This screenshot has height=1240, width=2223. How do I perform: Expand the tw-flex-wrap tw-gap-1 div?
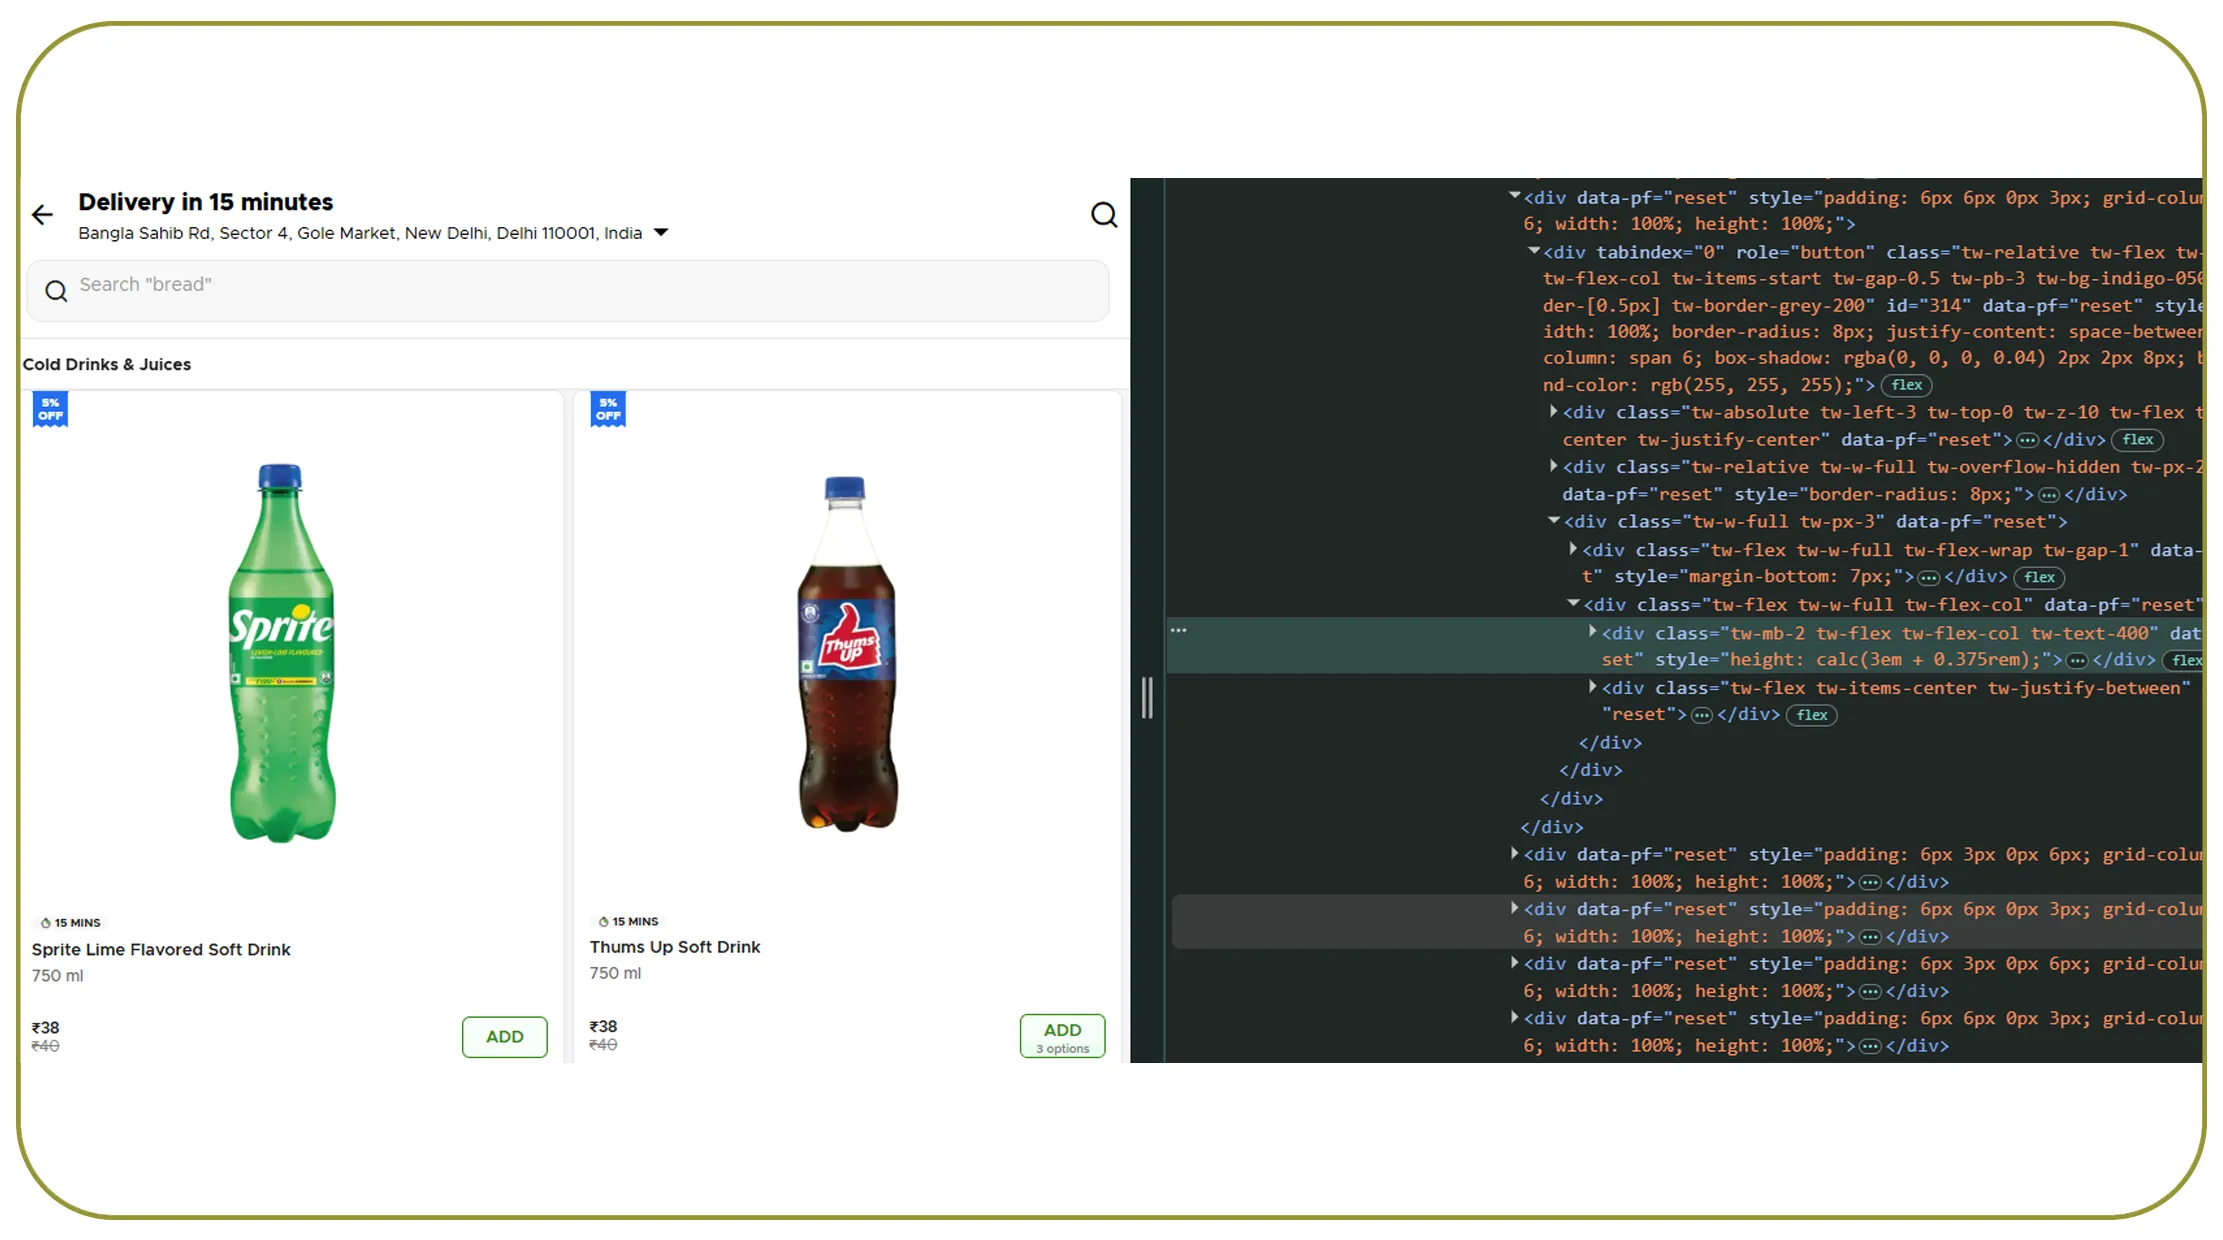[1573, 549]
